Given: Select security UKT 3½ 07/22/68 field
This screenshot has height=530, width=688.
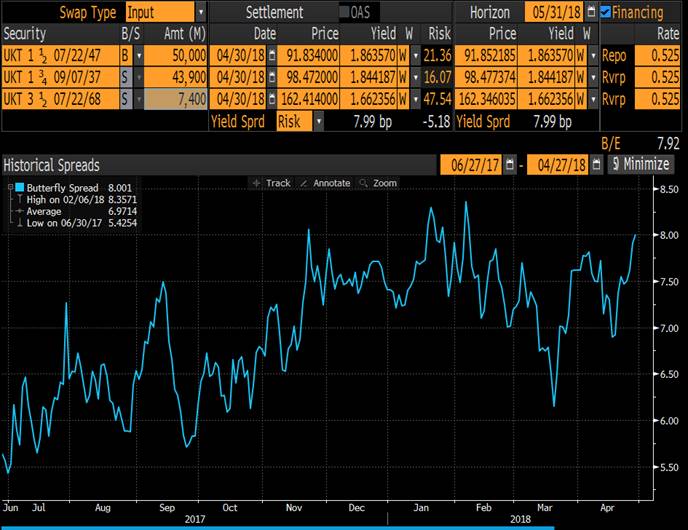Looking at the screenshot, I should [61, 99].
